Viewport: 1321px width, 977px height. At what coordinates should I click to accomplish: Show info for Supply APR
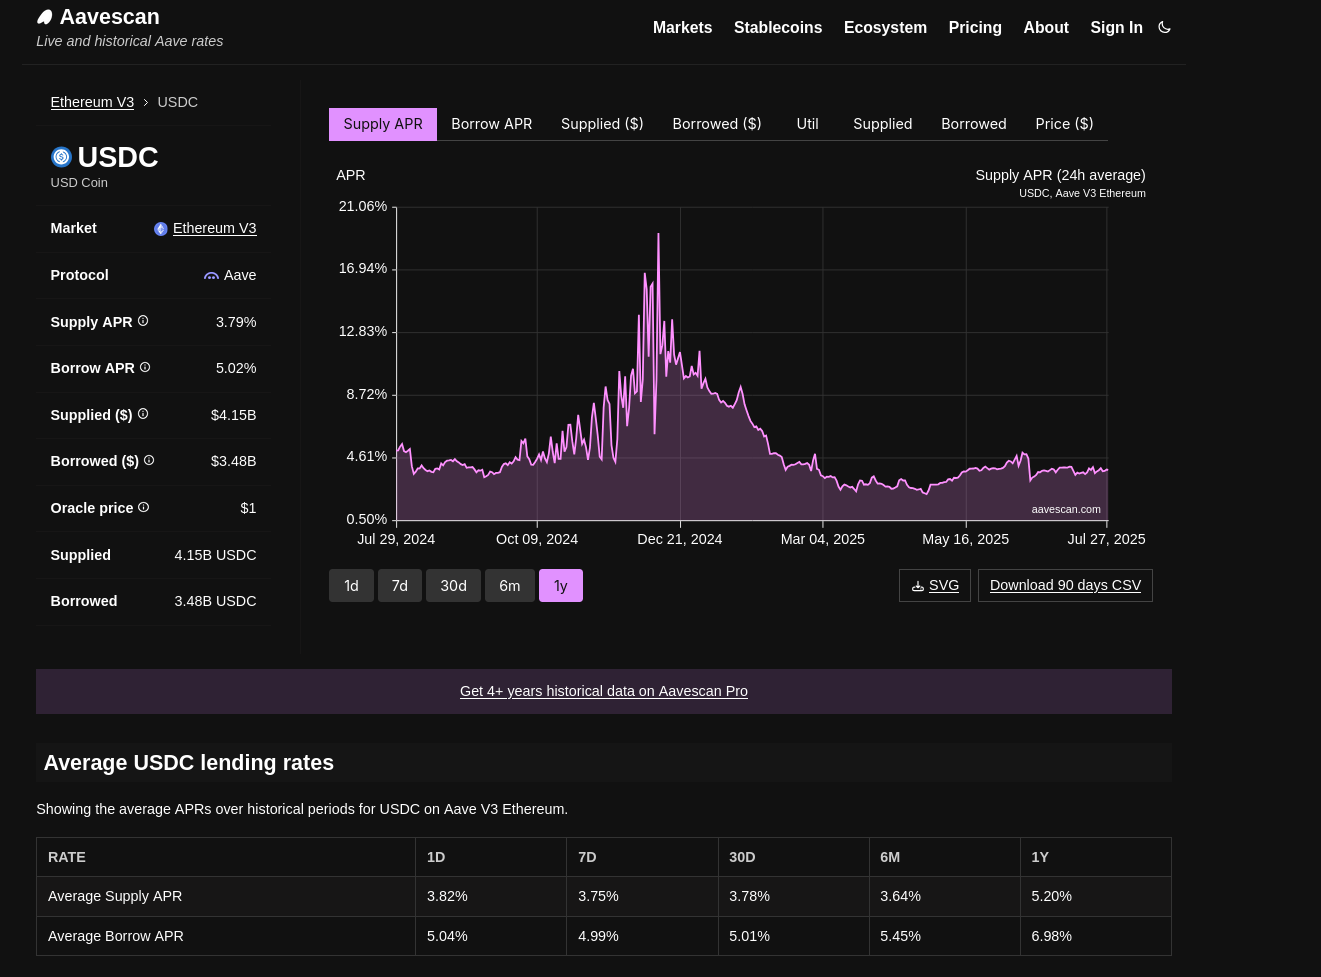coord(143,321)
